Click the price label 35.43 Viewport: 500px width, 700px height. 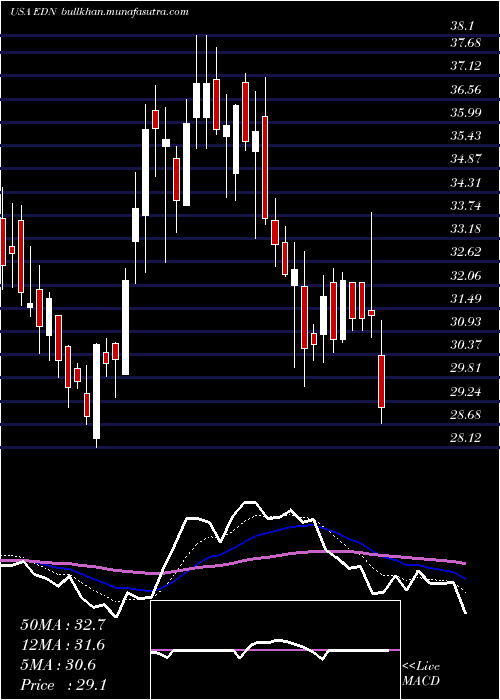coord(466,135)
